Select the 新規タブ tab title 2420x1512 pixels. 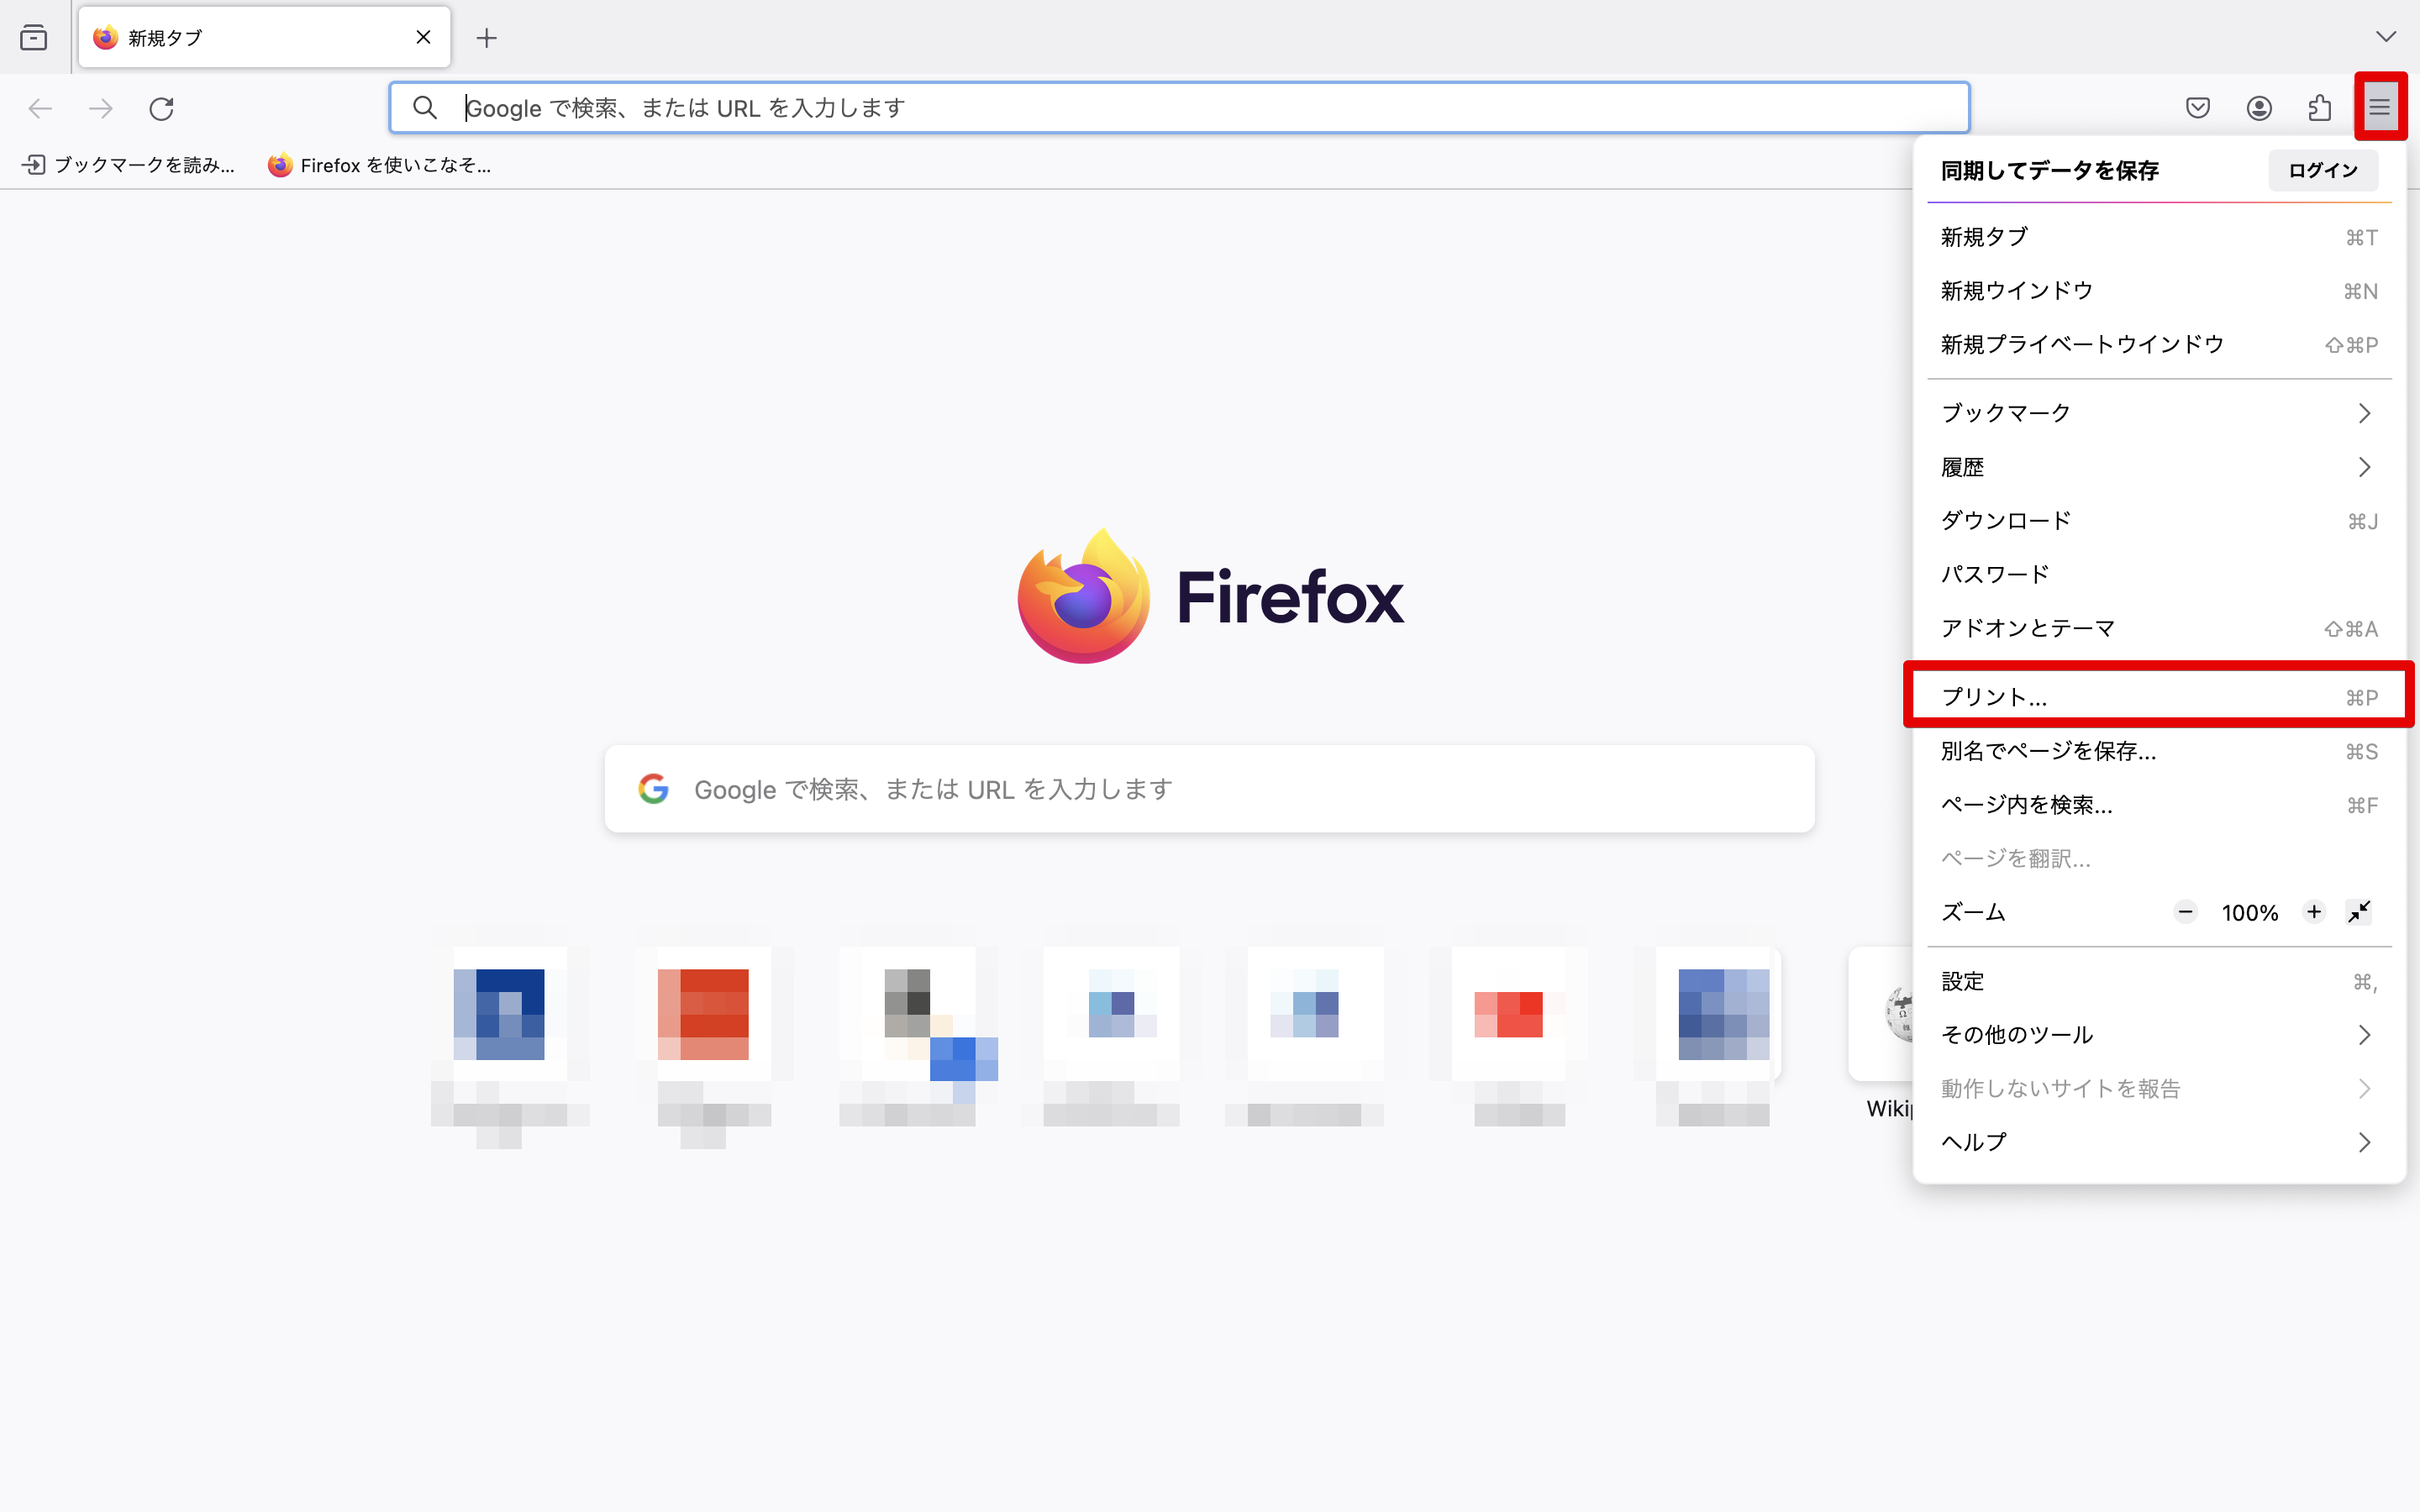165,38
